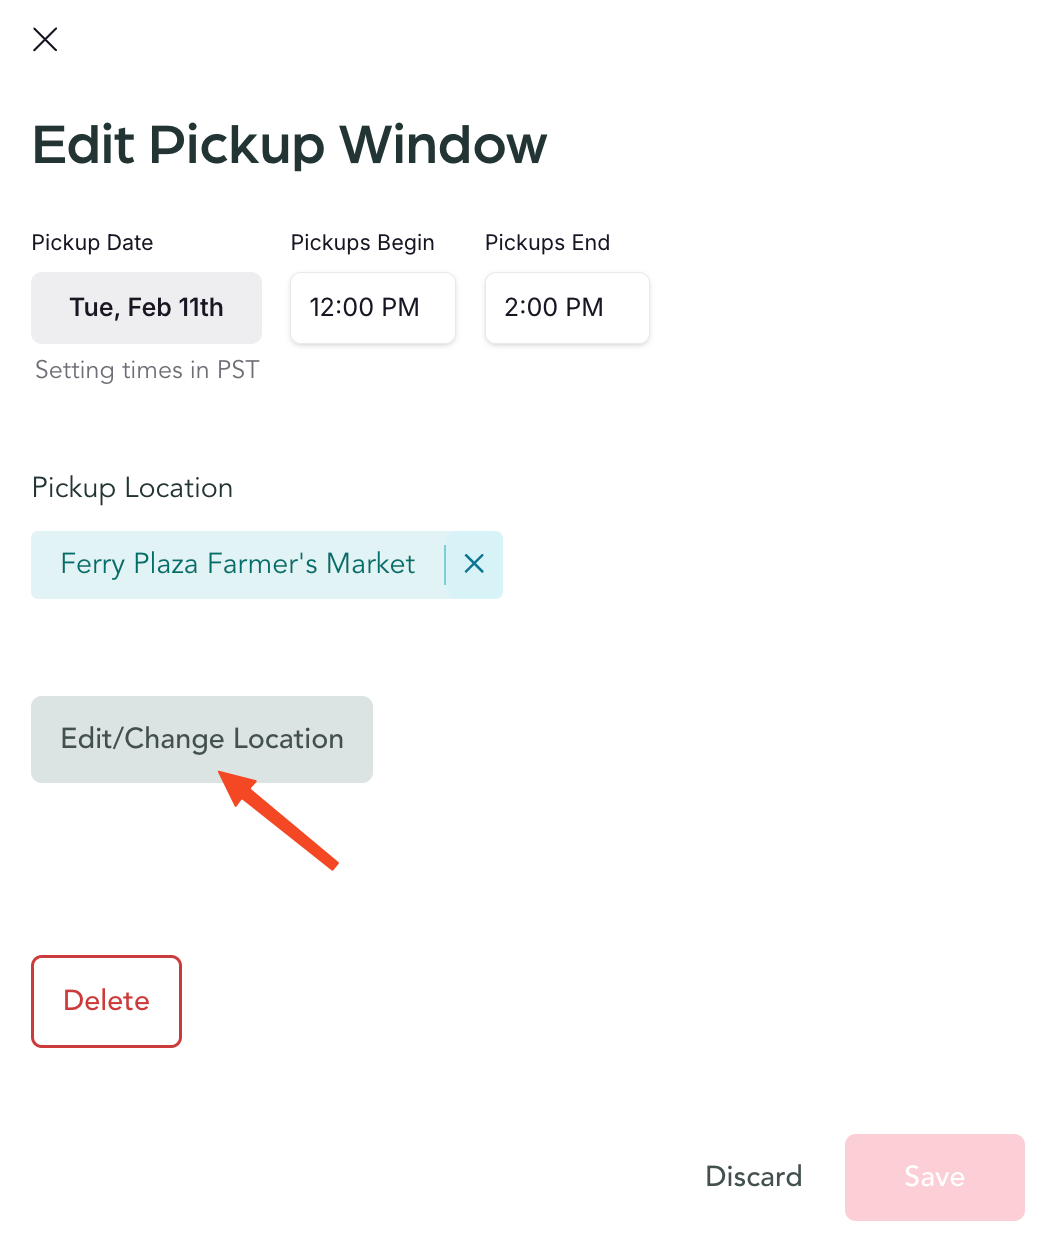Click the Pickup Date label

coord(92,243)
